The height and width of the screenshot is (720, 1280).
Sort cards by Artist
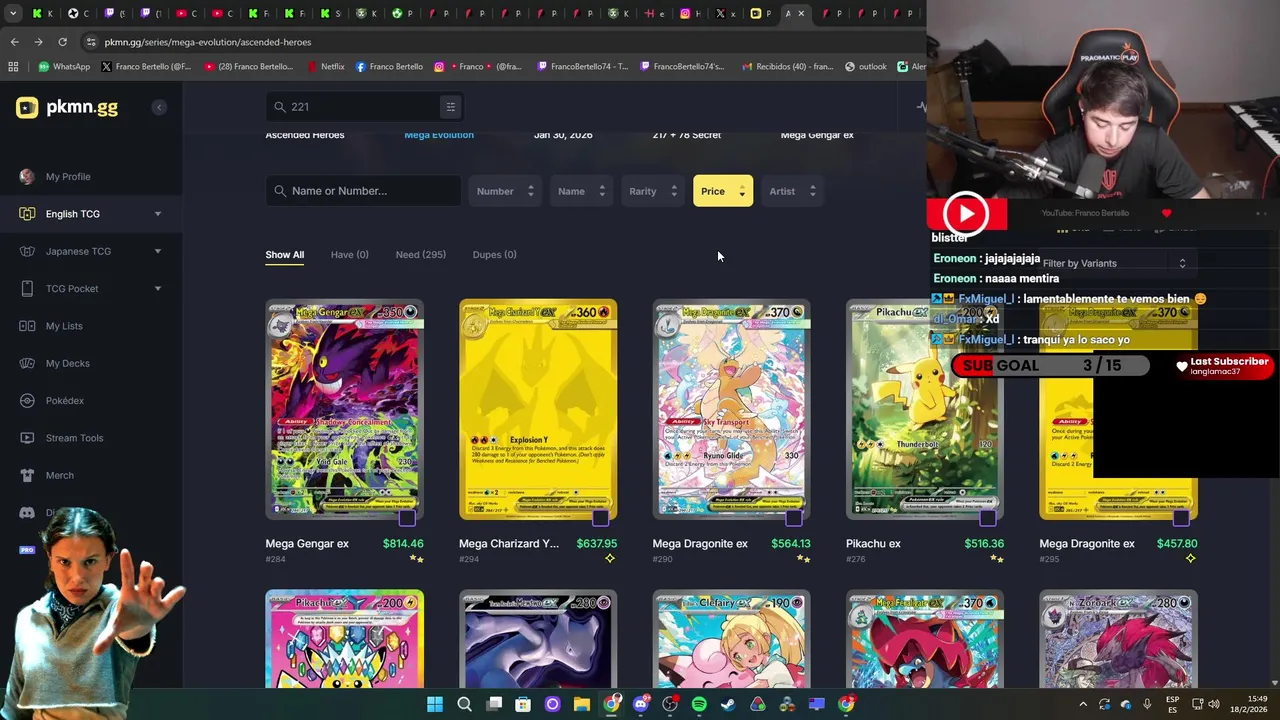(791, 191)
